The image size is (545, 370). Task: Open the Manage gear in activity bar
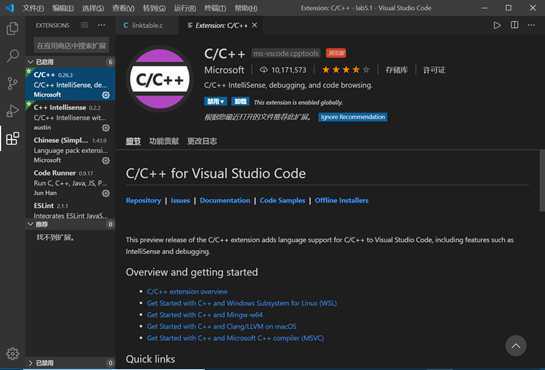click(x=13, y=354)
